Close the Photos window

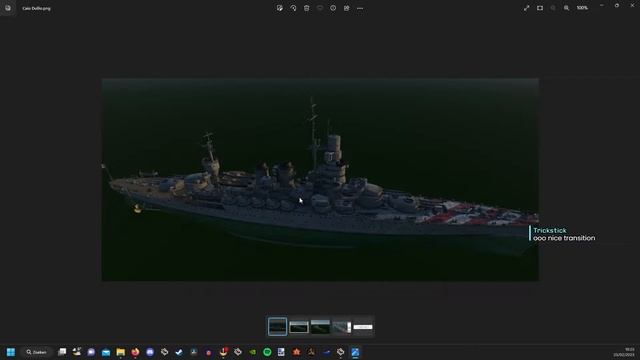(x=632, y=6)
